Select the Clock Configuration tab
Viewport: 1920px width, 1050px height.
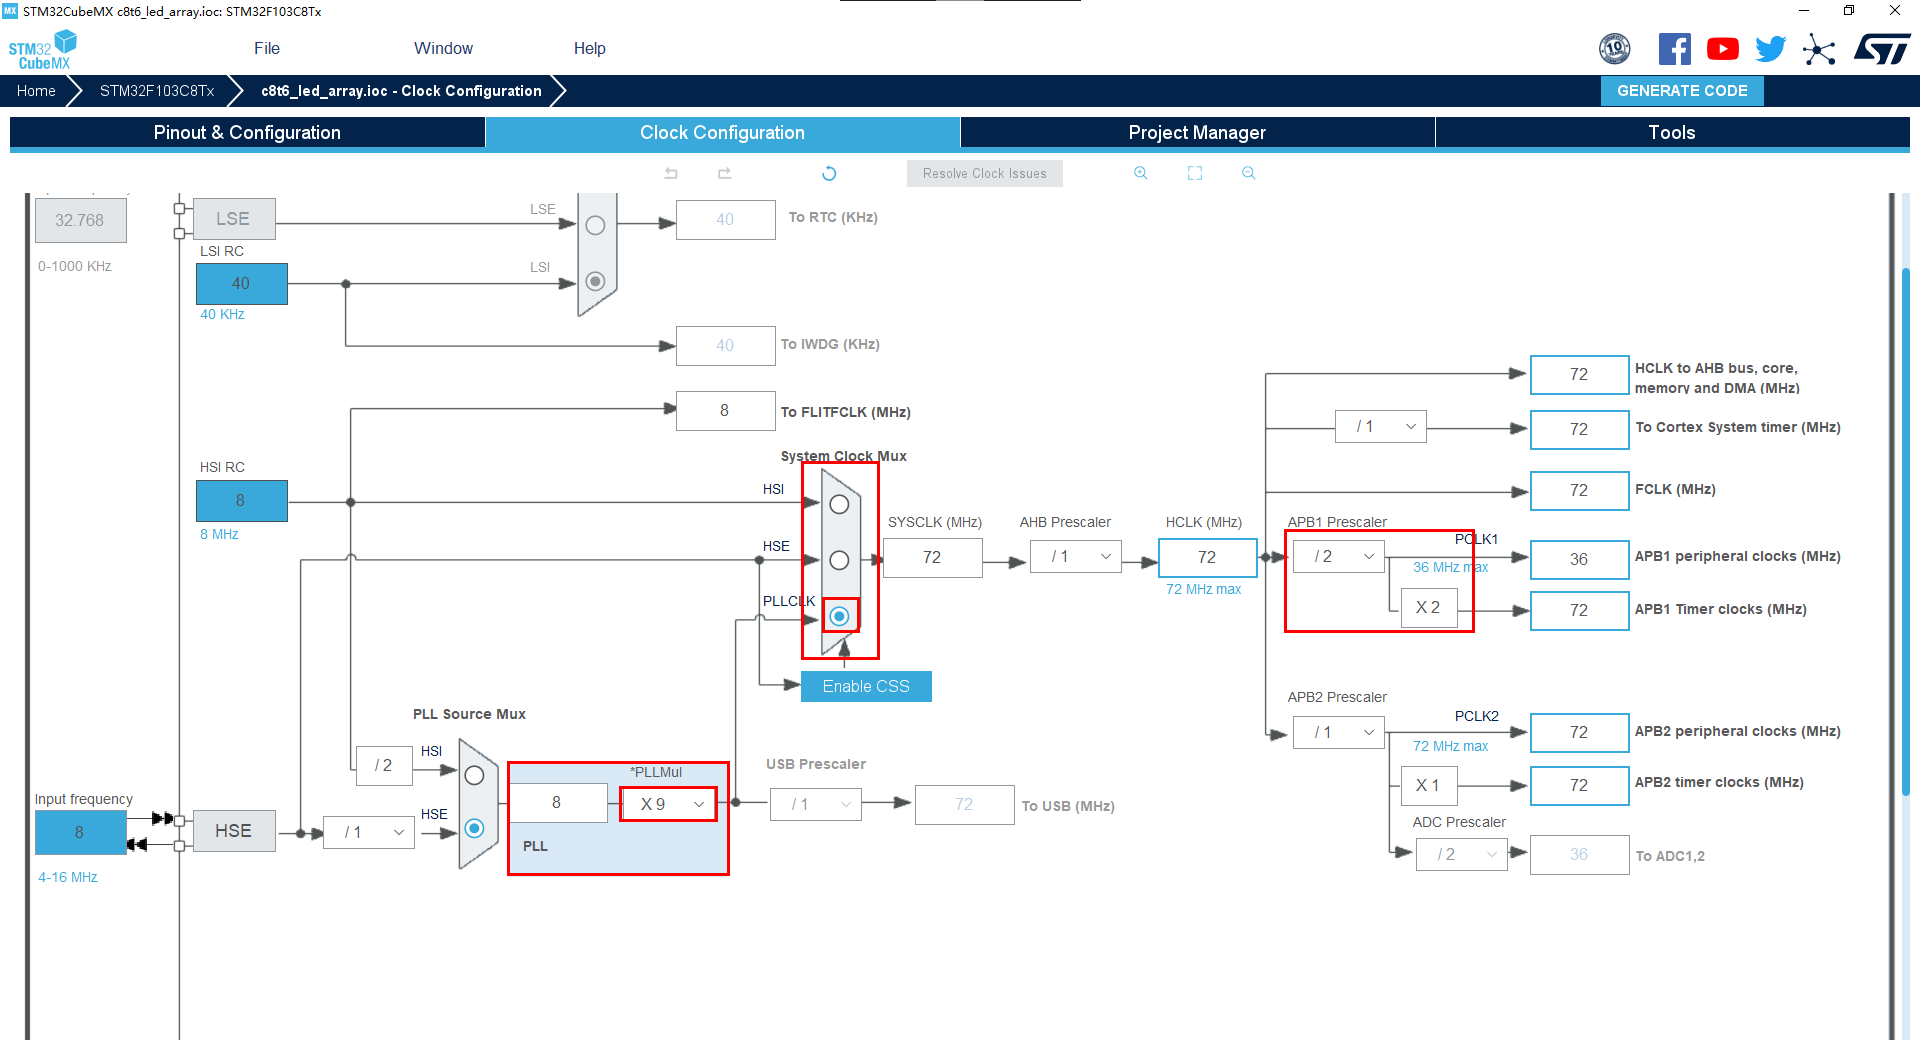(722, 133)
